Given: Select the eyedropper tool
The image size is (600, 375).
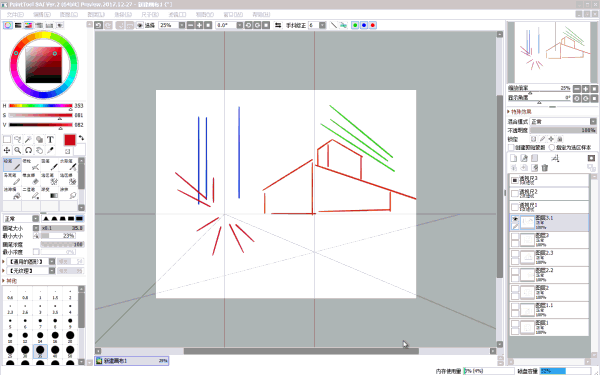Looking at the screenshot, I should pos(50,150).
